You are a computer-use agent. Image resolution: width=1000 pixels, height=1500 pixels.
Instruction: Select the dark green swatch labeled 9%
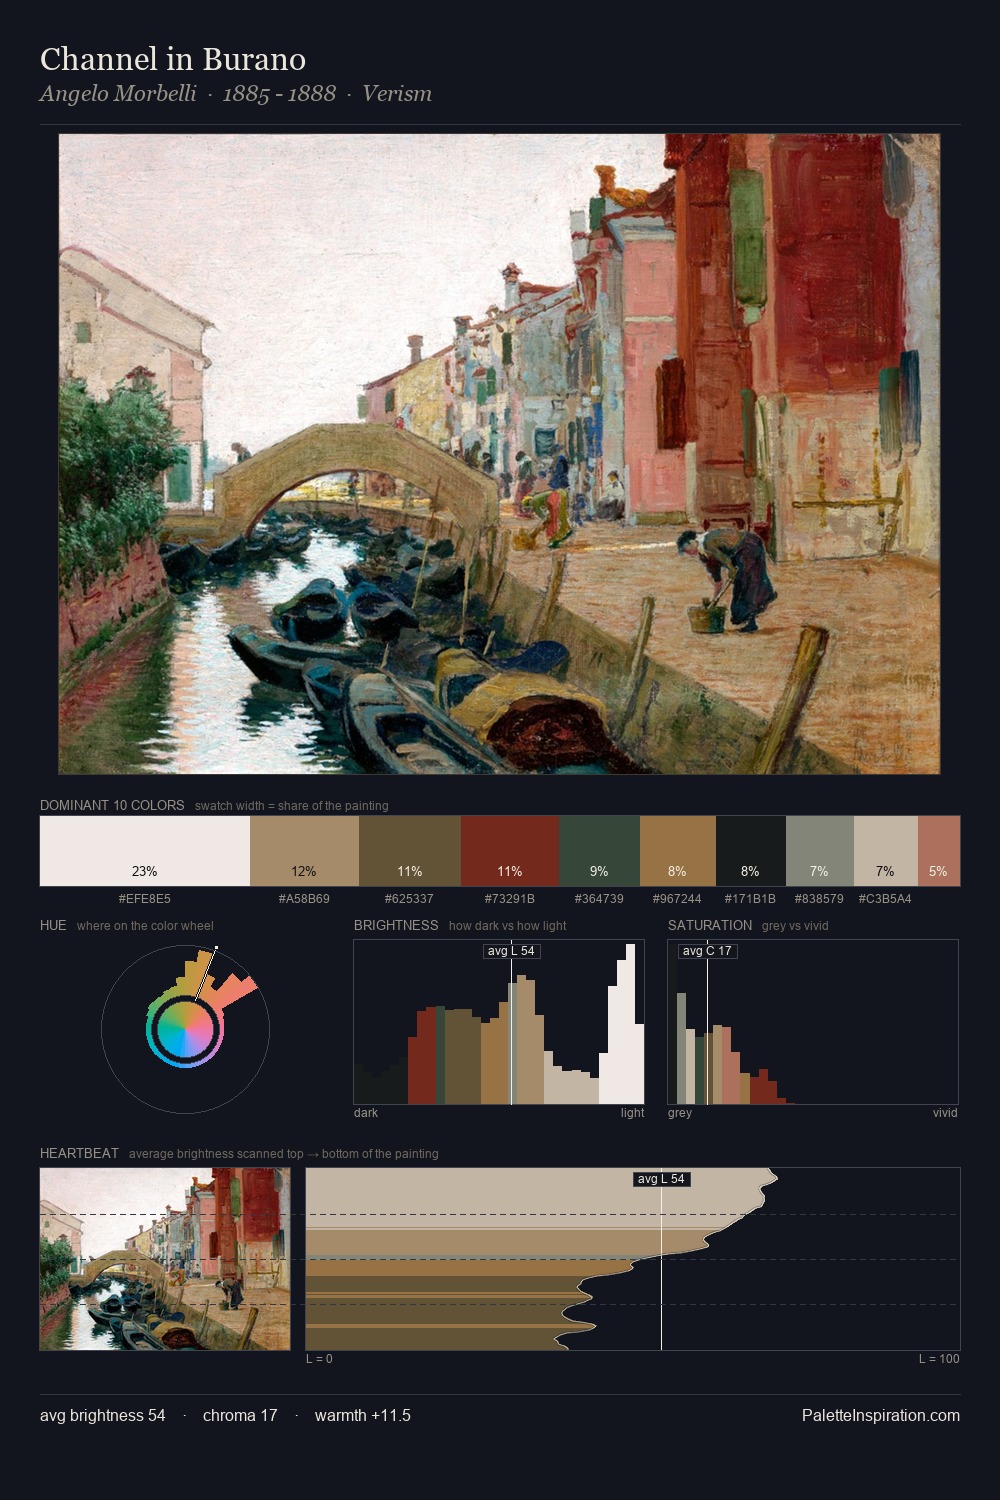point(599,851)
